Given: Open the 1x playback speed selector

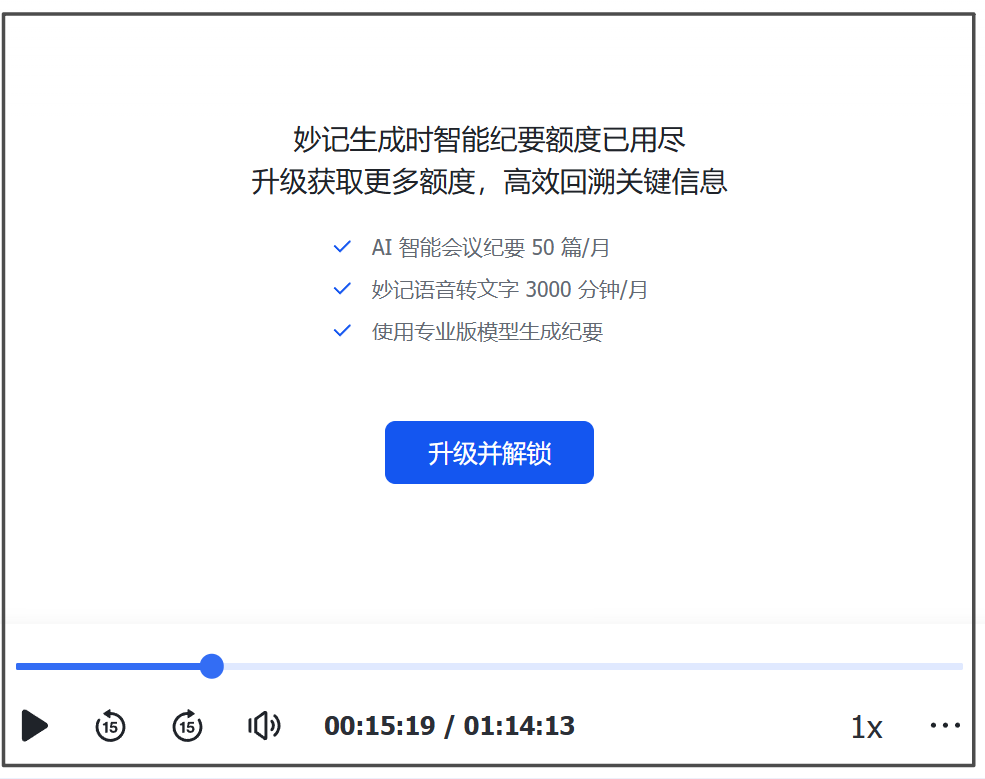Looking at the screenshot, I should 866,727.
